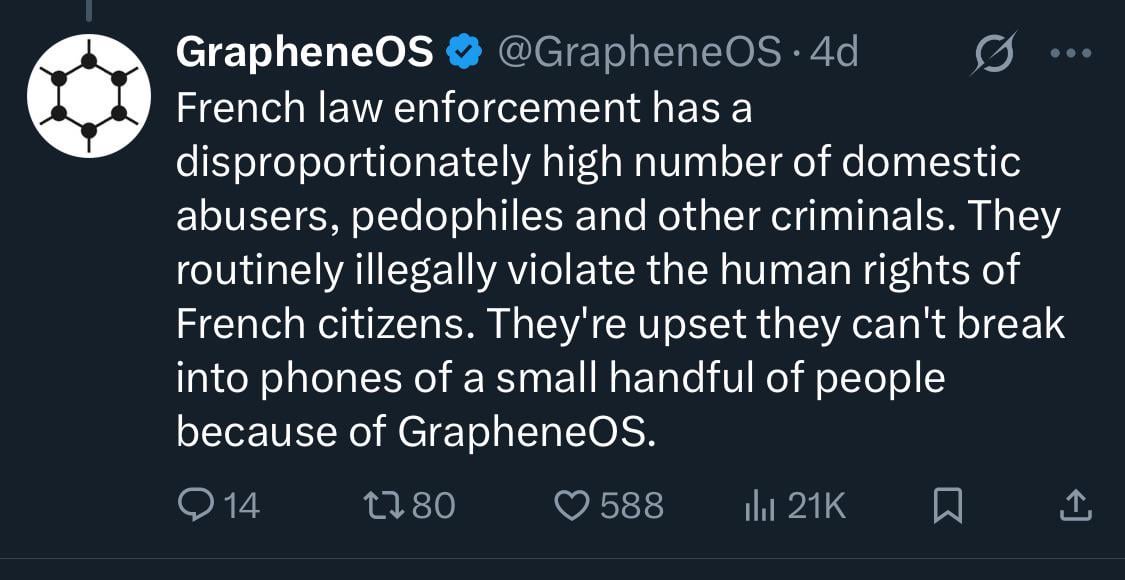Open the post via the 4d timestamp
The image size is (1125, 580).
tap(834, 52)
